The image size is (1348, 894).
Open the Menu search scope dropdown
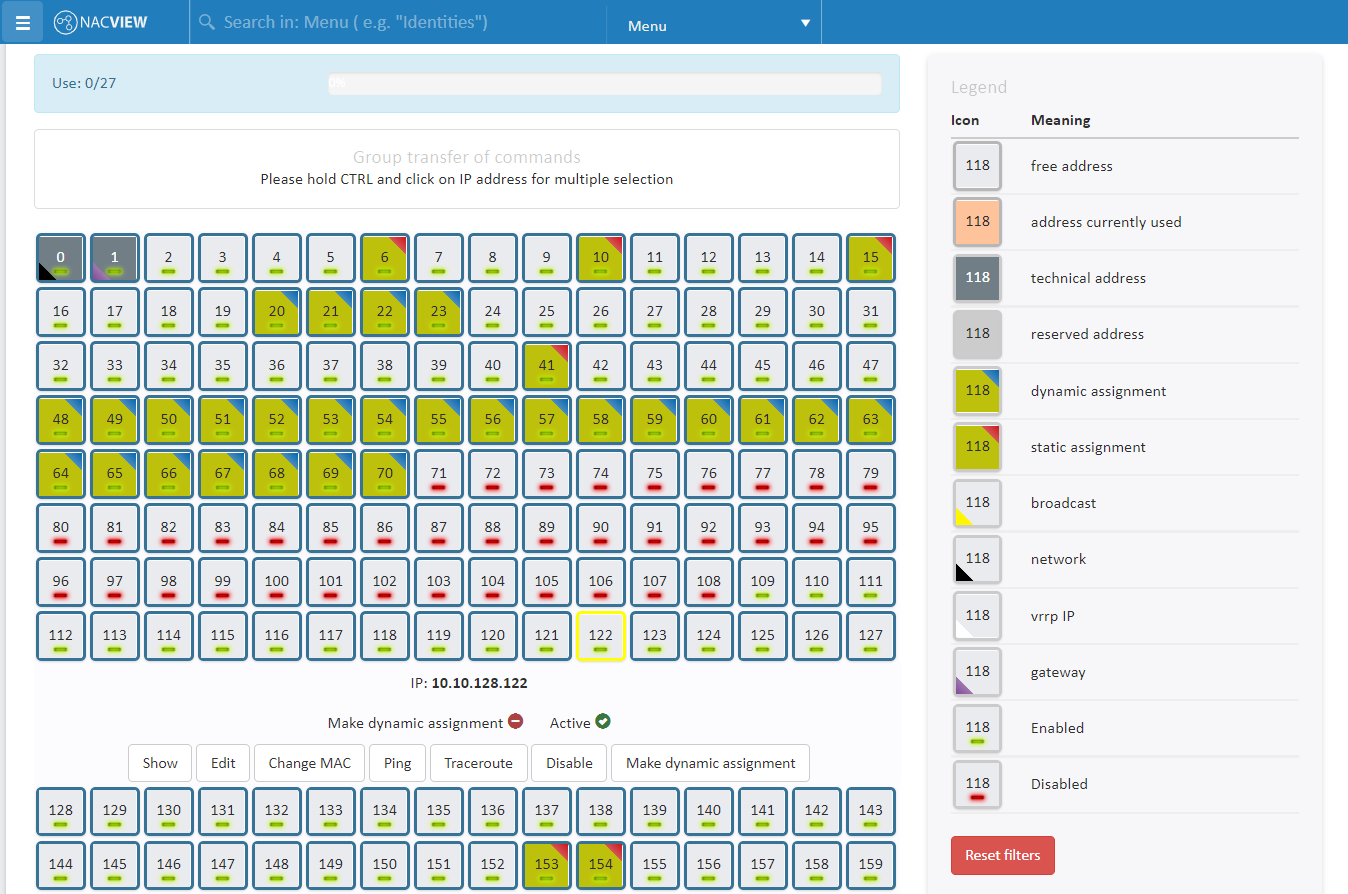coord(713,22)
